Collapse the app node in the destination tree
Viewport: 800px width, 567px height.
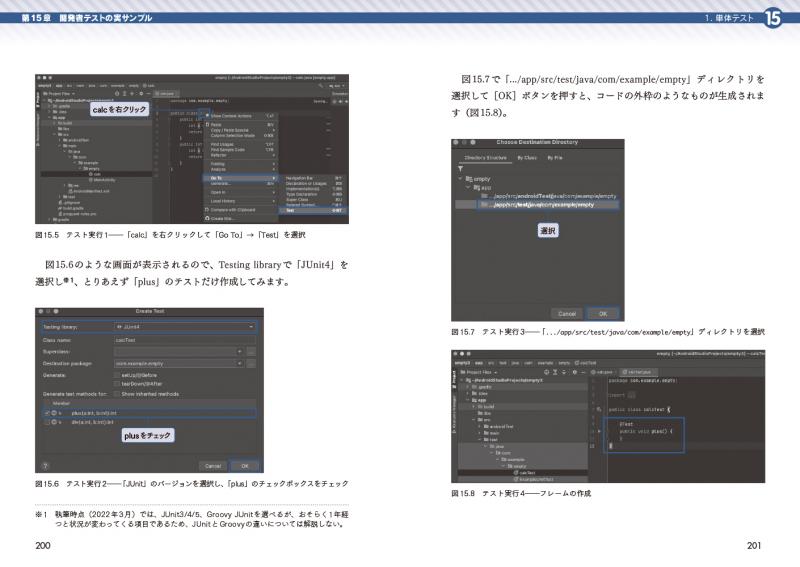coord(467,188)
